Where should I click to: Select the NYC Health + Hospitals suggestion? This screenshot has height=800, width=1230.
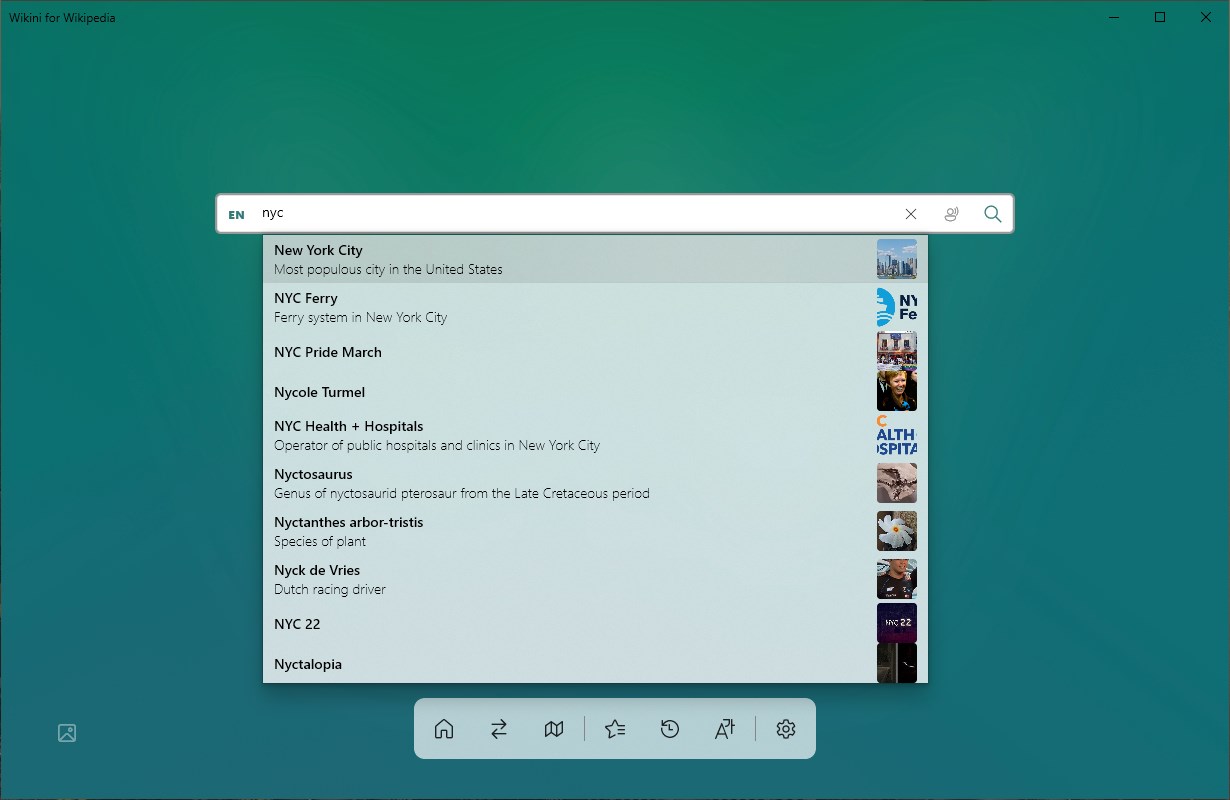(x=595, y=435)
